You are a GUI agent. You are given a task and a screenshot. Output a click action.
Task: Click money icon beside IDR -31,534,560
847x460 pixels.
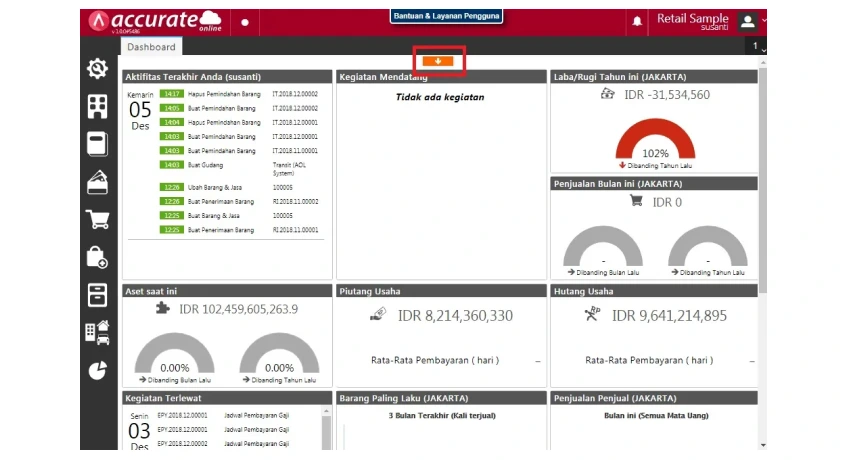coord(608,94)
